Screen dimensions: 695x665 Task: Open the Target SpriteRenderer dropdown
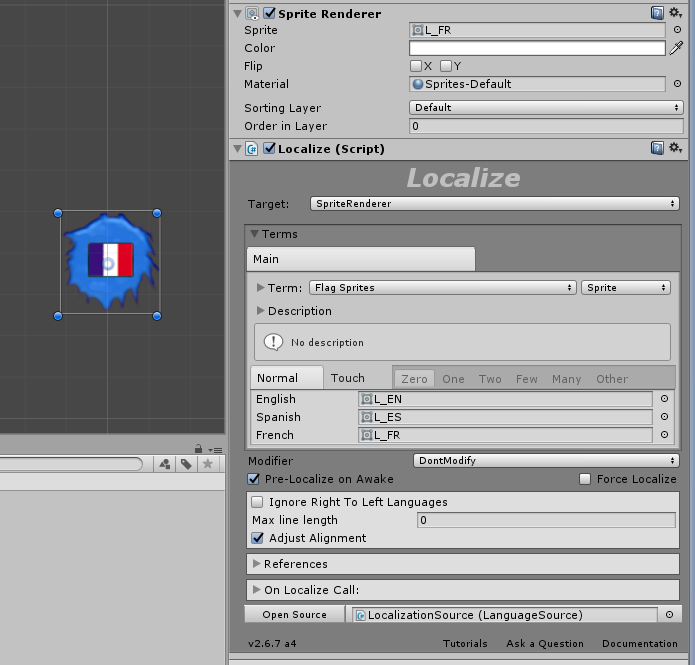[494, 204]
